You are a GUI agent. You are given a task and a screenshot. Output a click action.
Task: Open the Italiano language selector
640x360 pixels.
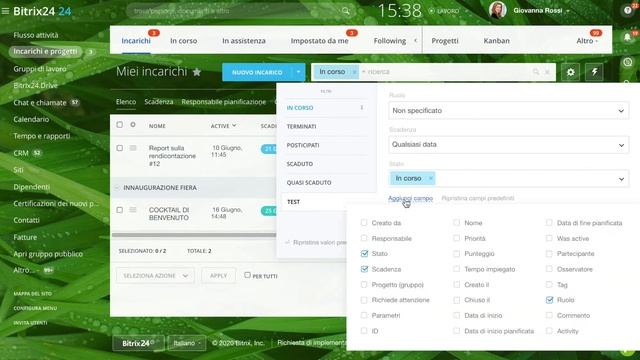point(187,343)
